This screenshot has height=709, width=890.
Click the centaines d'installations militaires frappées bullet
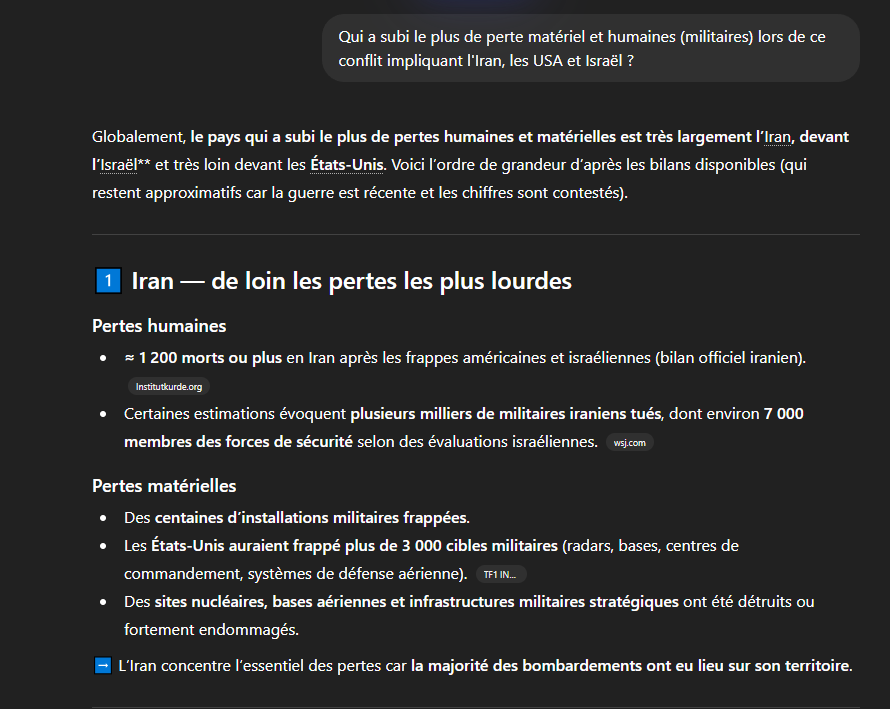(311, 518)
